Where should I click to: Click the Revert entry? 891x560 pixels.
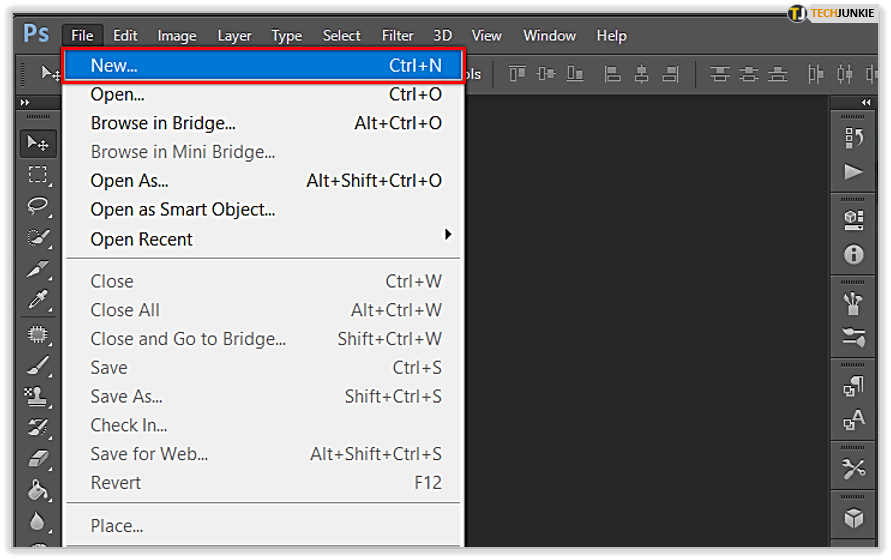pos(264,483)
